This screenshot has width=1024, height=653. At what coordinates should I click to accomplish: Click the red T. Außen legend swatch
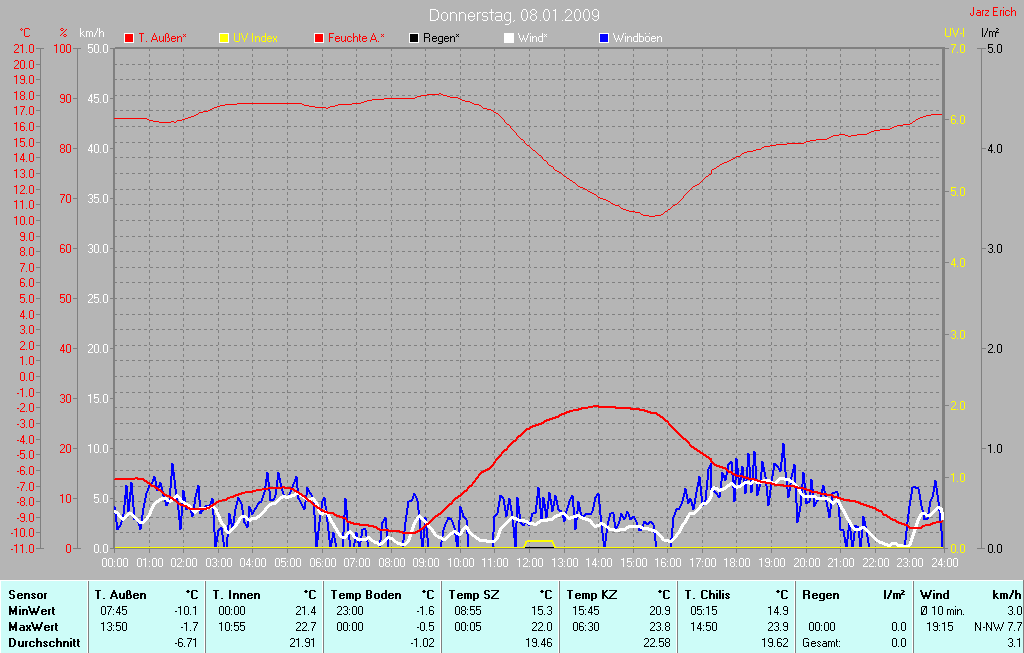point(129,38)
